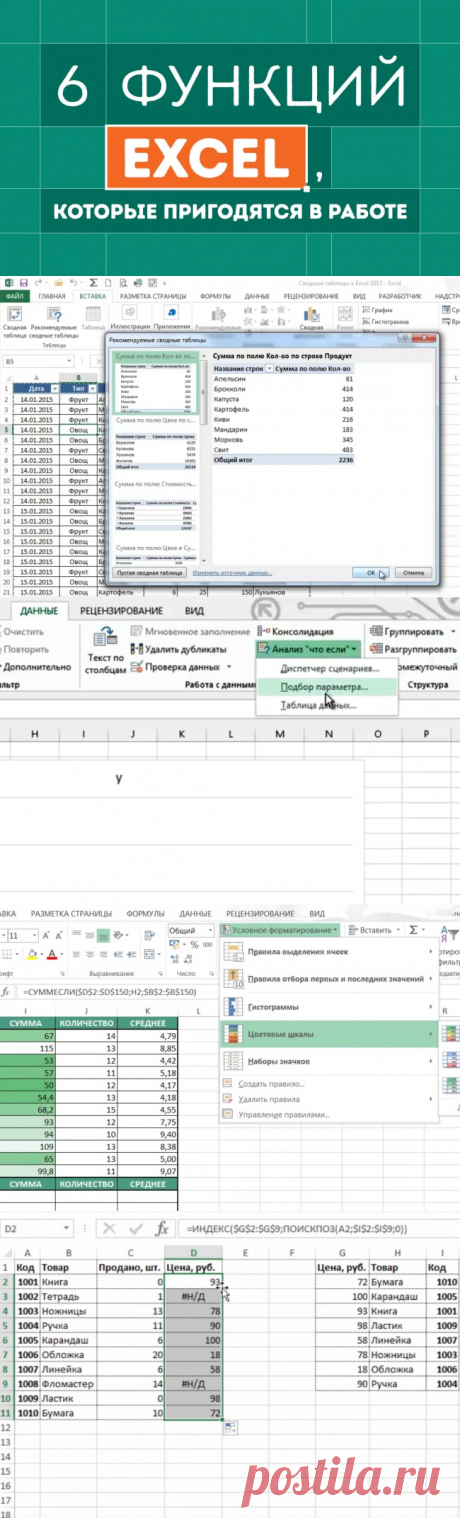The image size is (460, 1518).
Task: Click the Гистограмма chart icon
Action: pos(385,322)
